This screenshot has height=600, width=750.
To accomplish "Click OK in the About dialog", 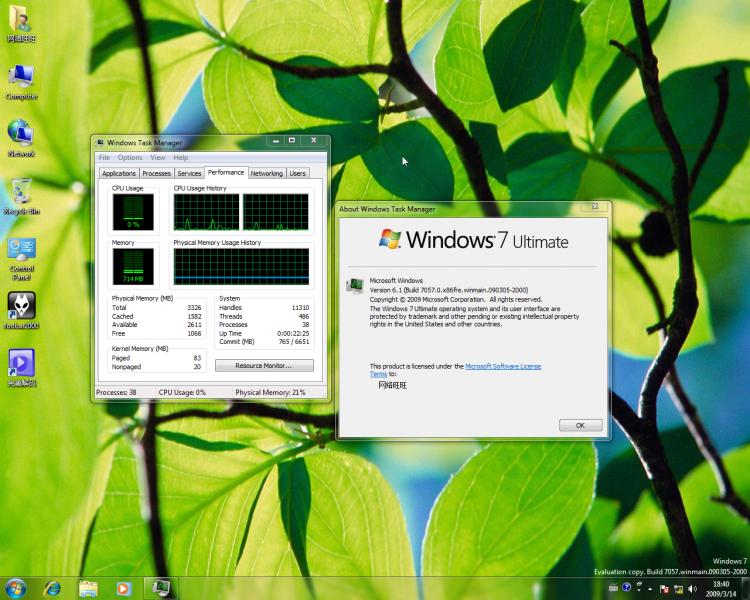I will coord(580,425).
